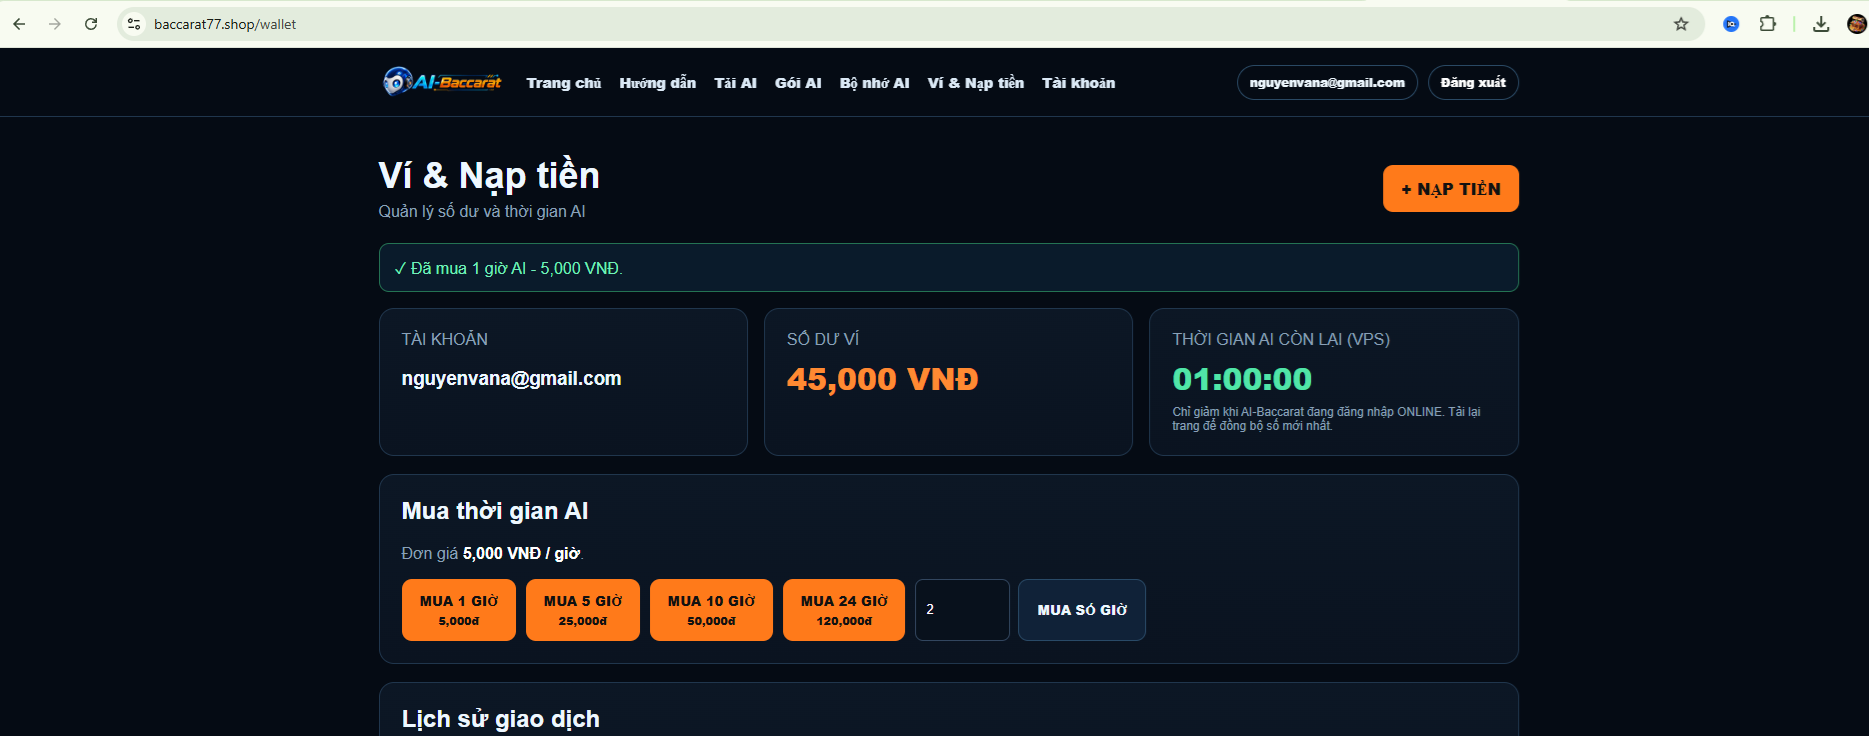Click the TÀI KHOẢN card label
Viewport: 1869px width, 736px height.
tap(444, 339)
